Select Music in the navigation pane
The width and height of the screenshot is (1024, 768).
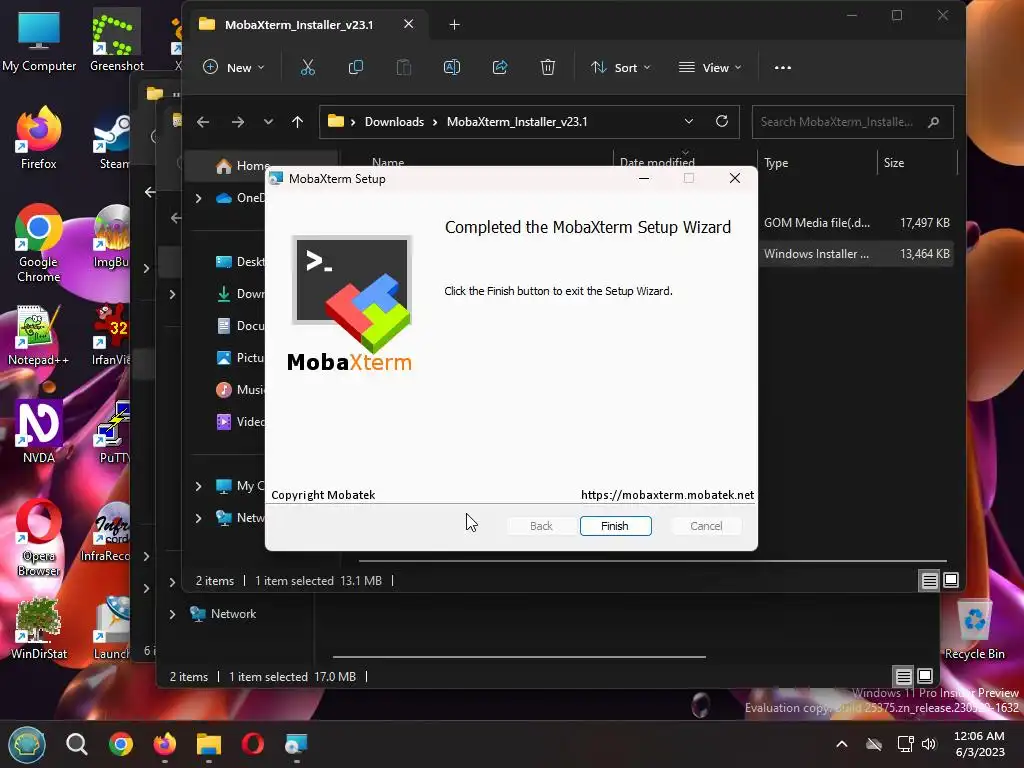point(240,390)
